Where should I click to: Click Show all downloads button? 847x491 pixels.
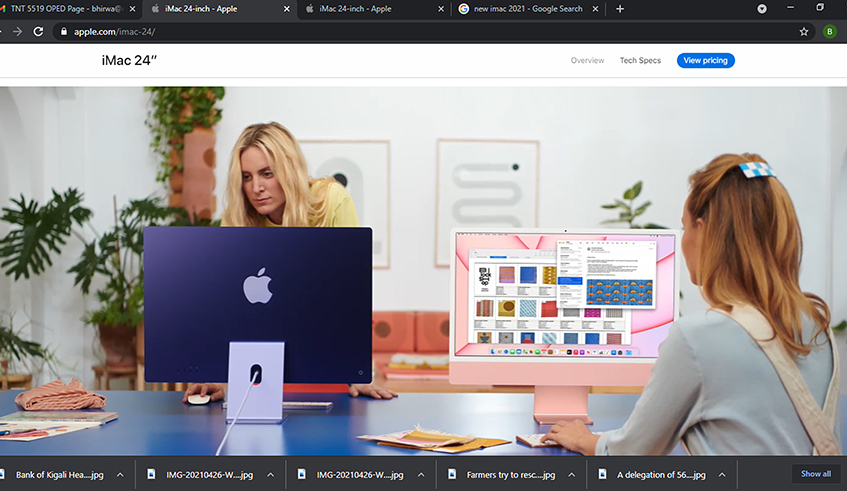point(815,474)
